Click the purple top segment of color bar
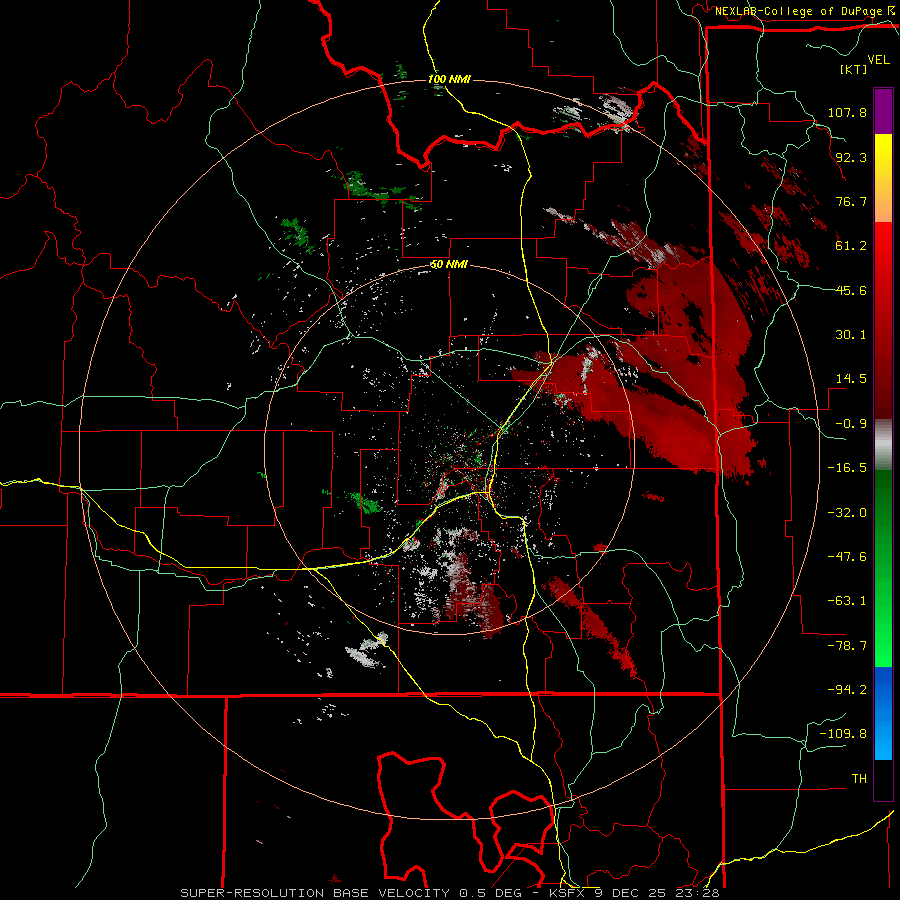Screen dimensions: 900x900 (x=883, y=111)
